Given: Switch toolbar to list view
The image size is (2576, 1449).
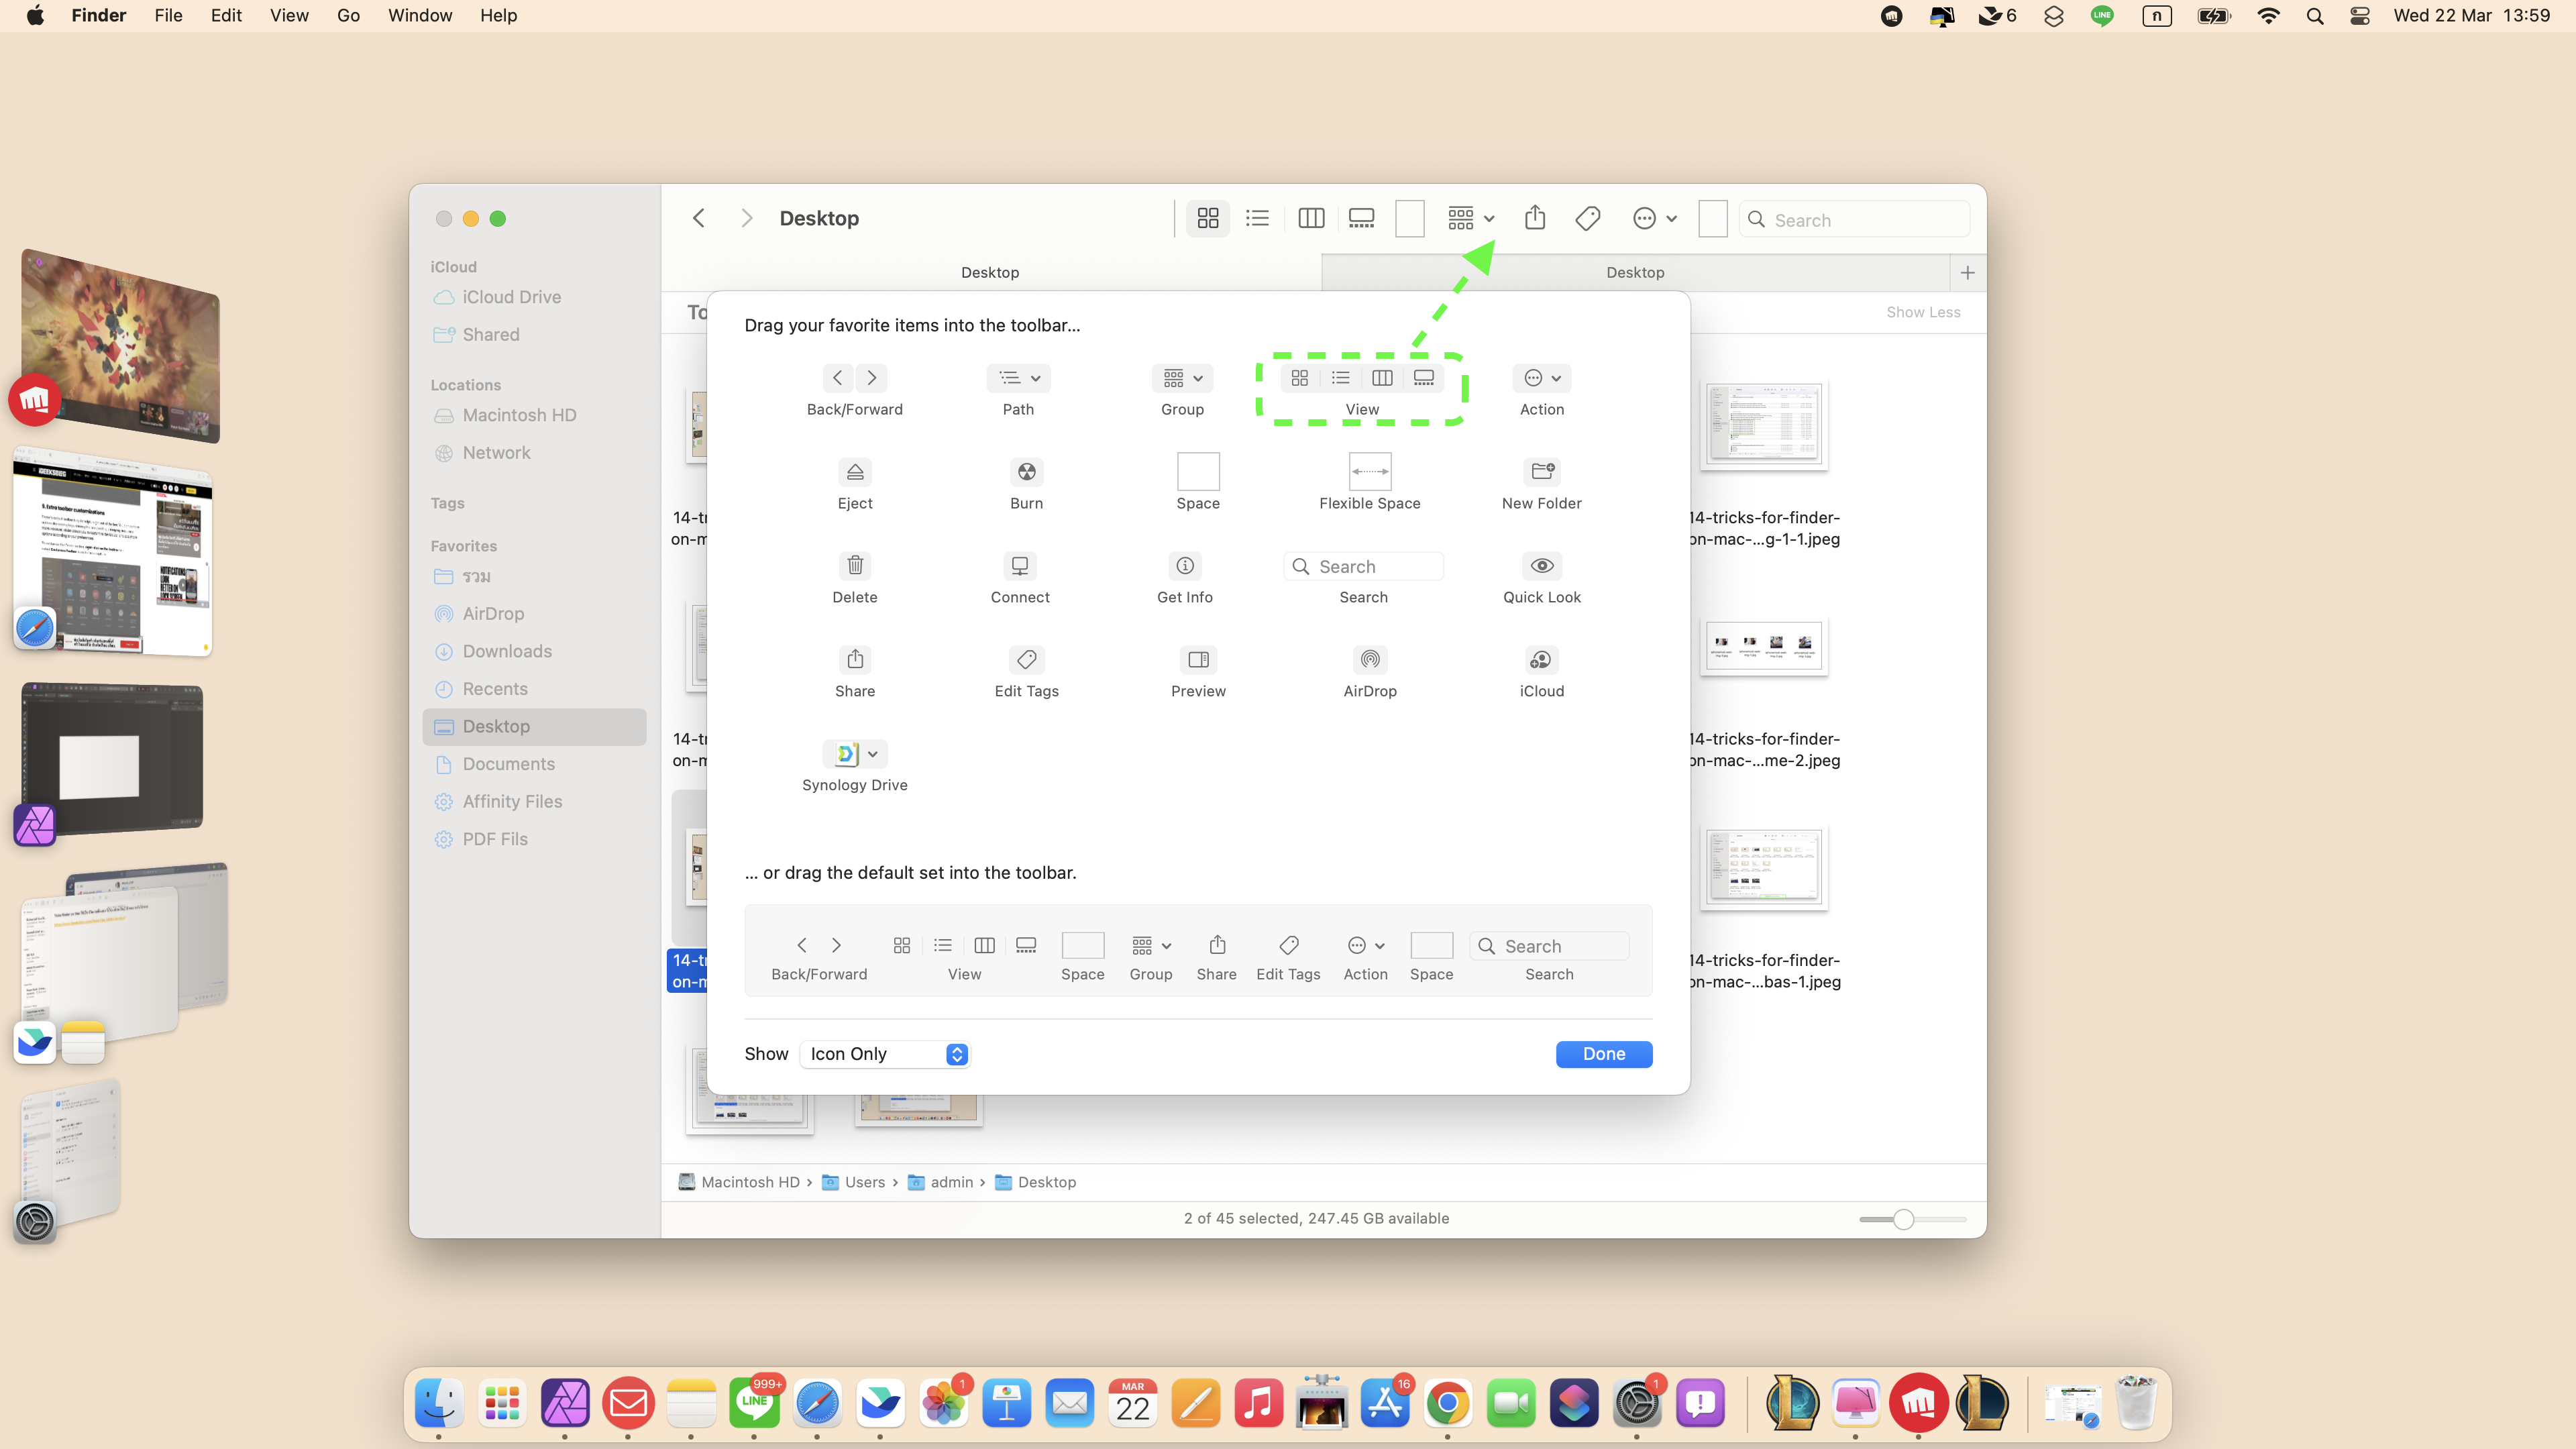Looking at the screenshot, I should (1257, 218).
